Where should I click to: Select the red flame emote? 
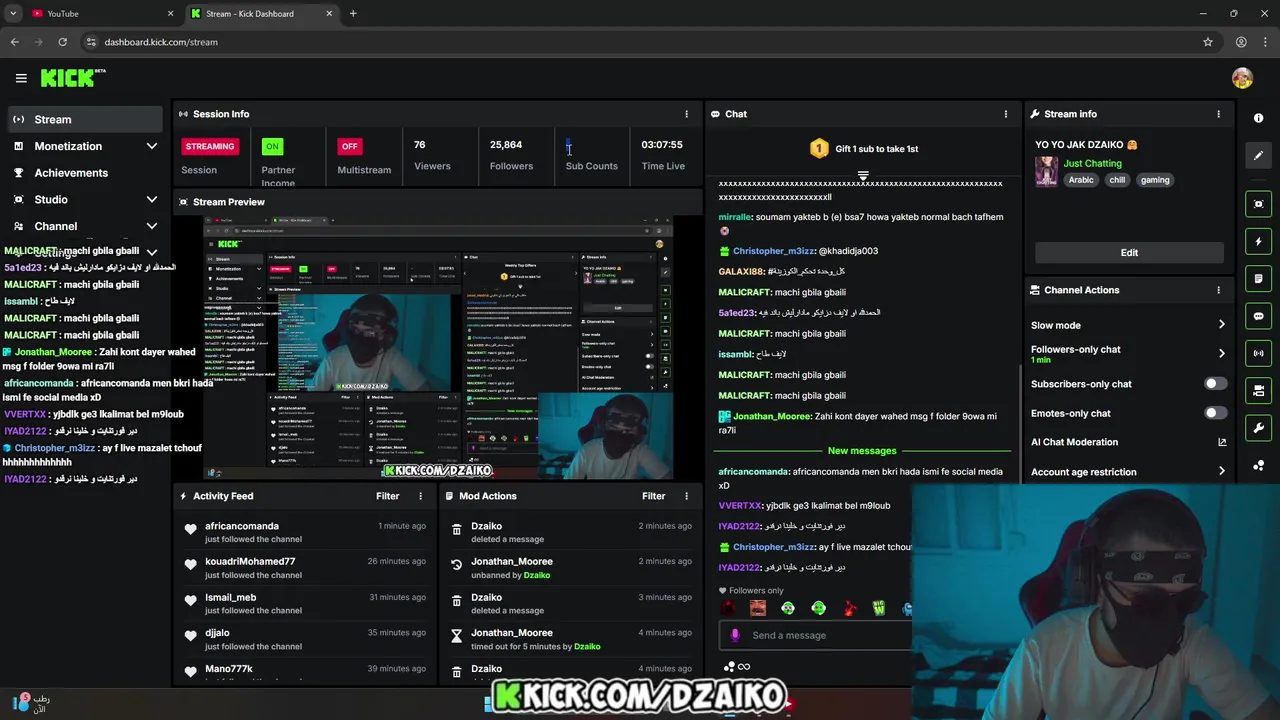[849, 608]
